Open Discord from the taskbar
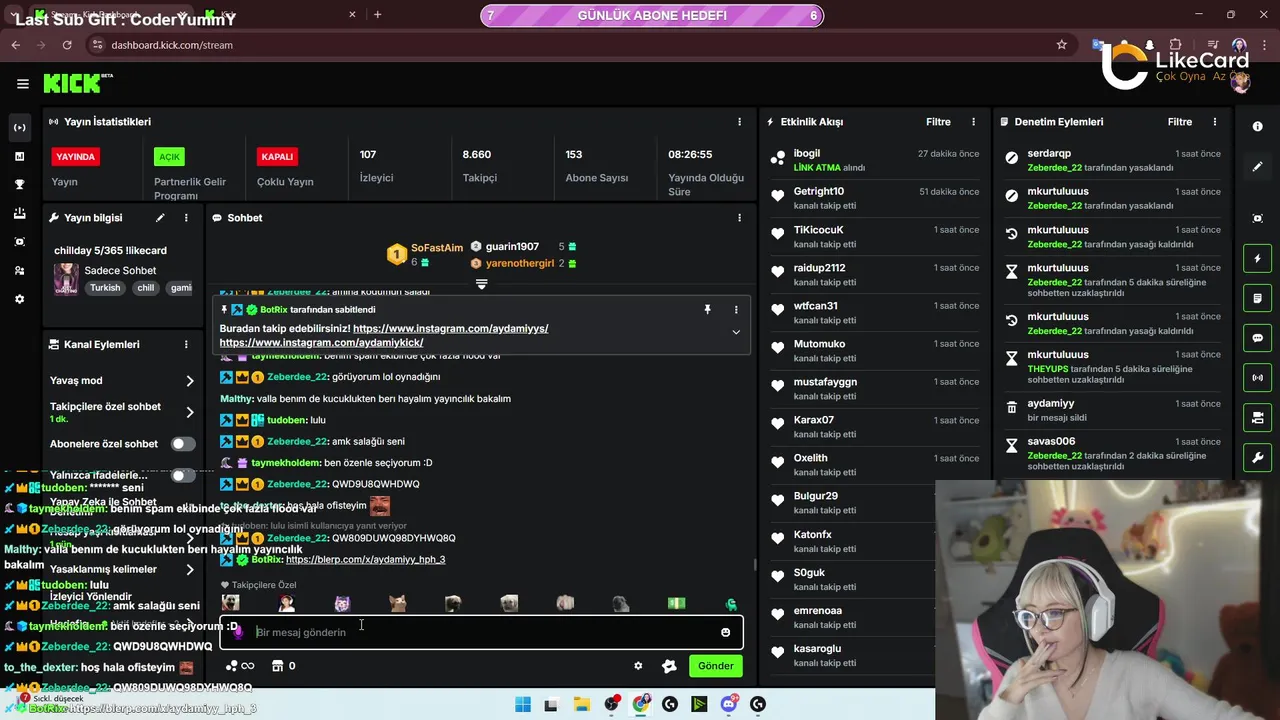This screenshot has width=1280, height=720. [x=729, y=704]
